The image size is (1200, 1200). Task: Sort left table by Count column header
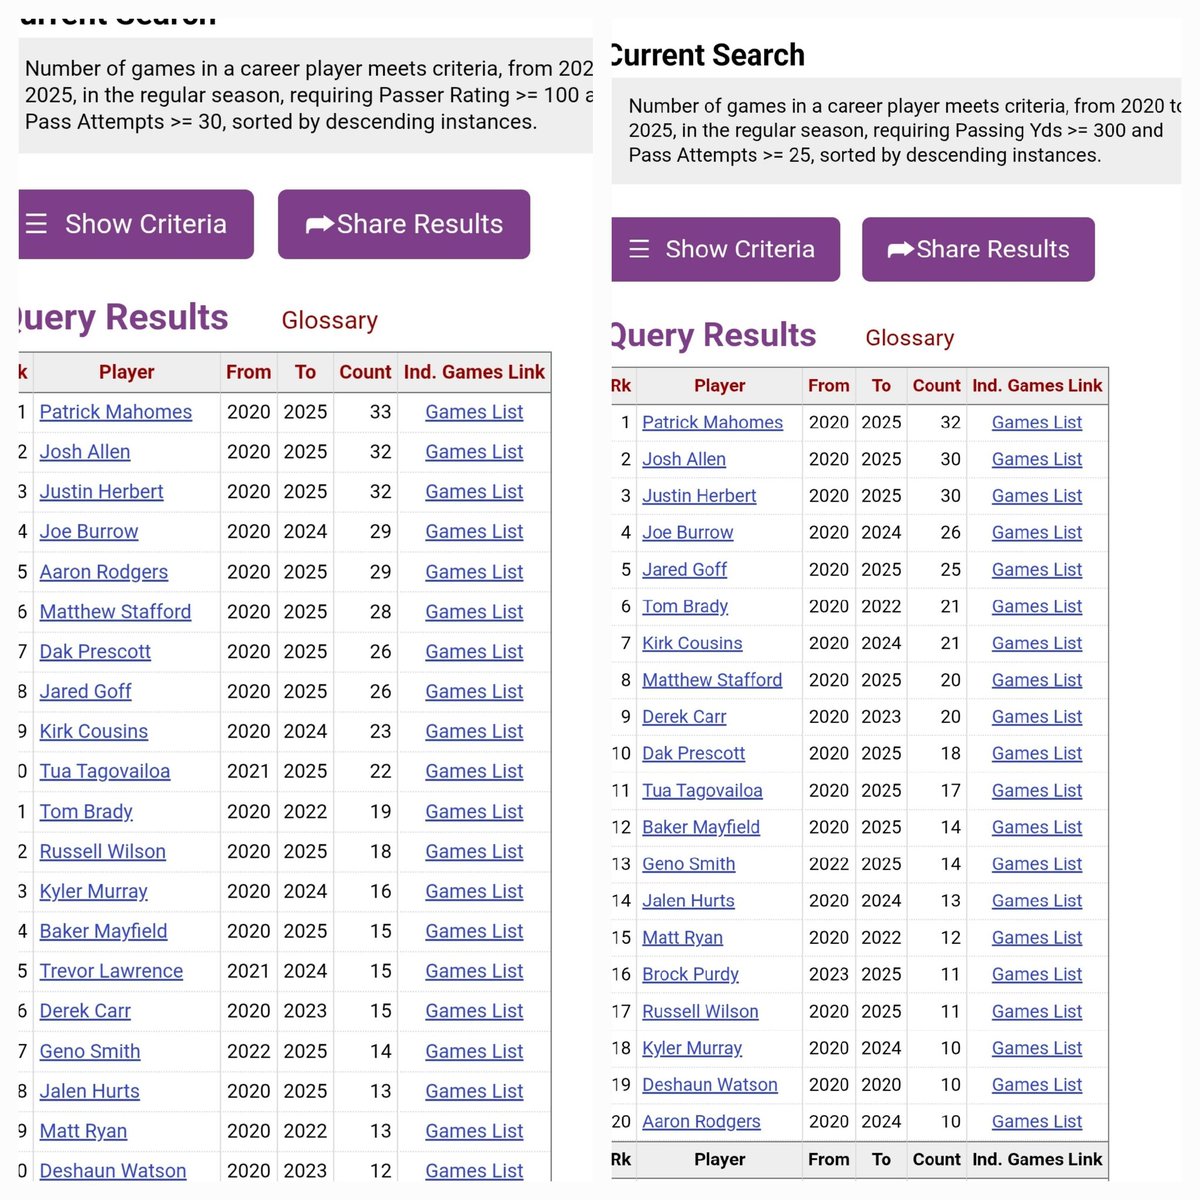[365, 372]
